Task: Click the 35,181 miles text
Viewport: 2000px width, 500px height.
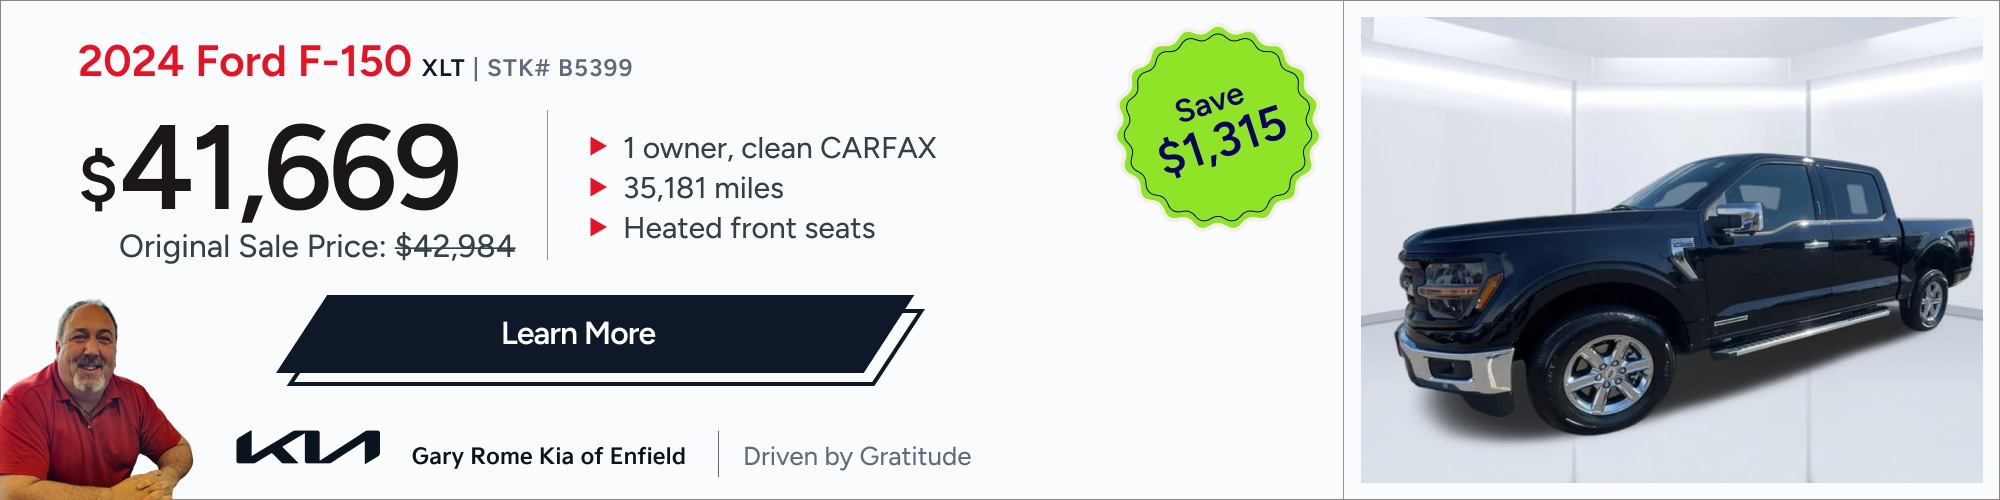Action: 703,188
